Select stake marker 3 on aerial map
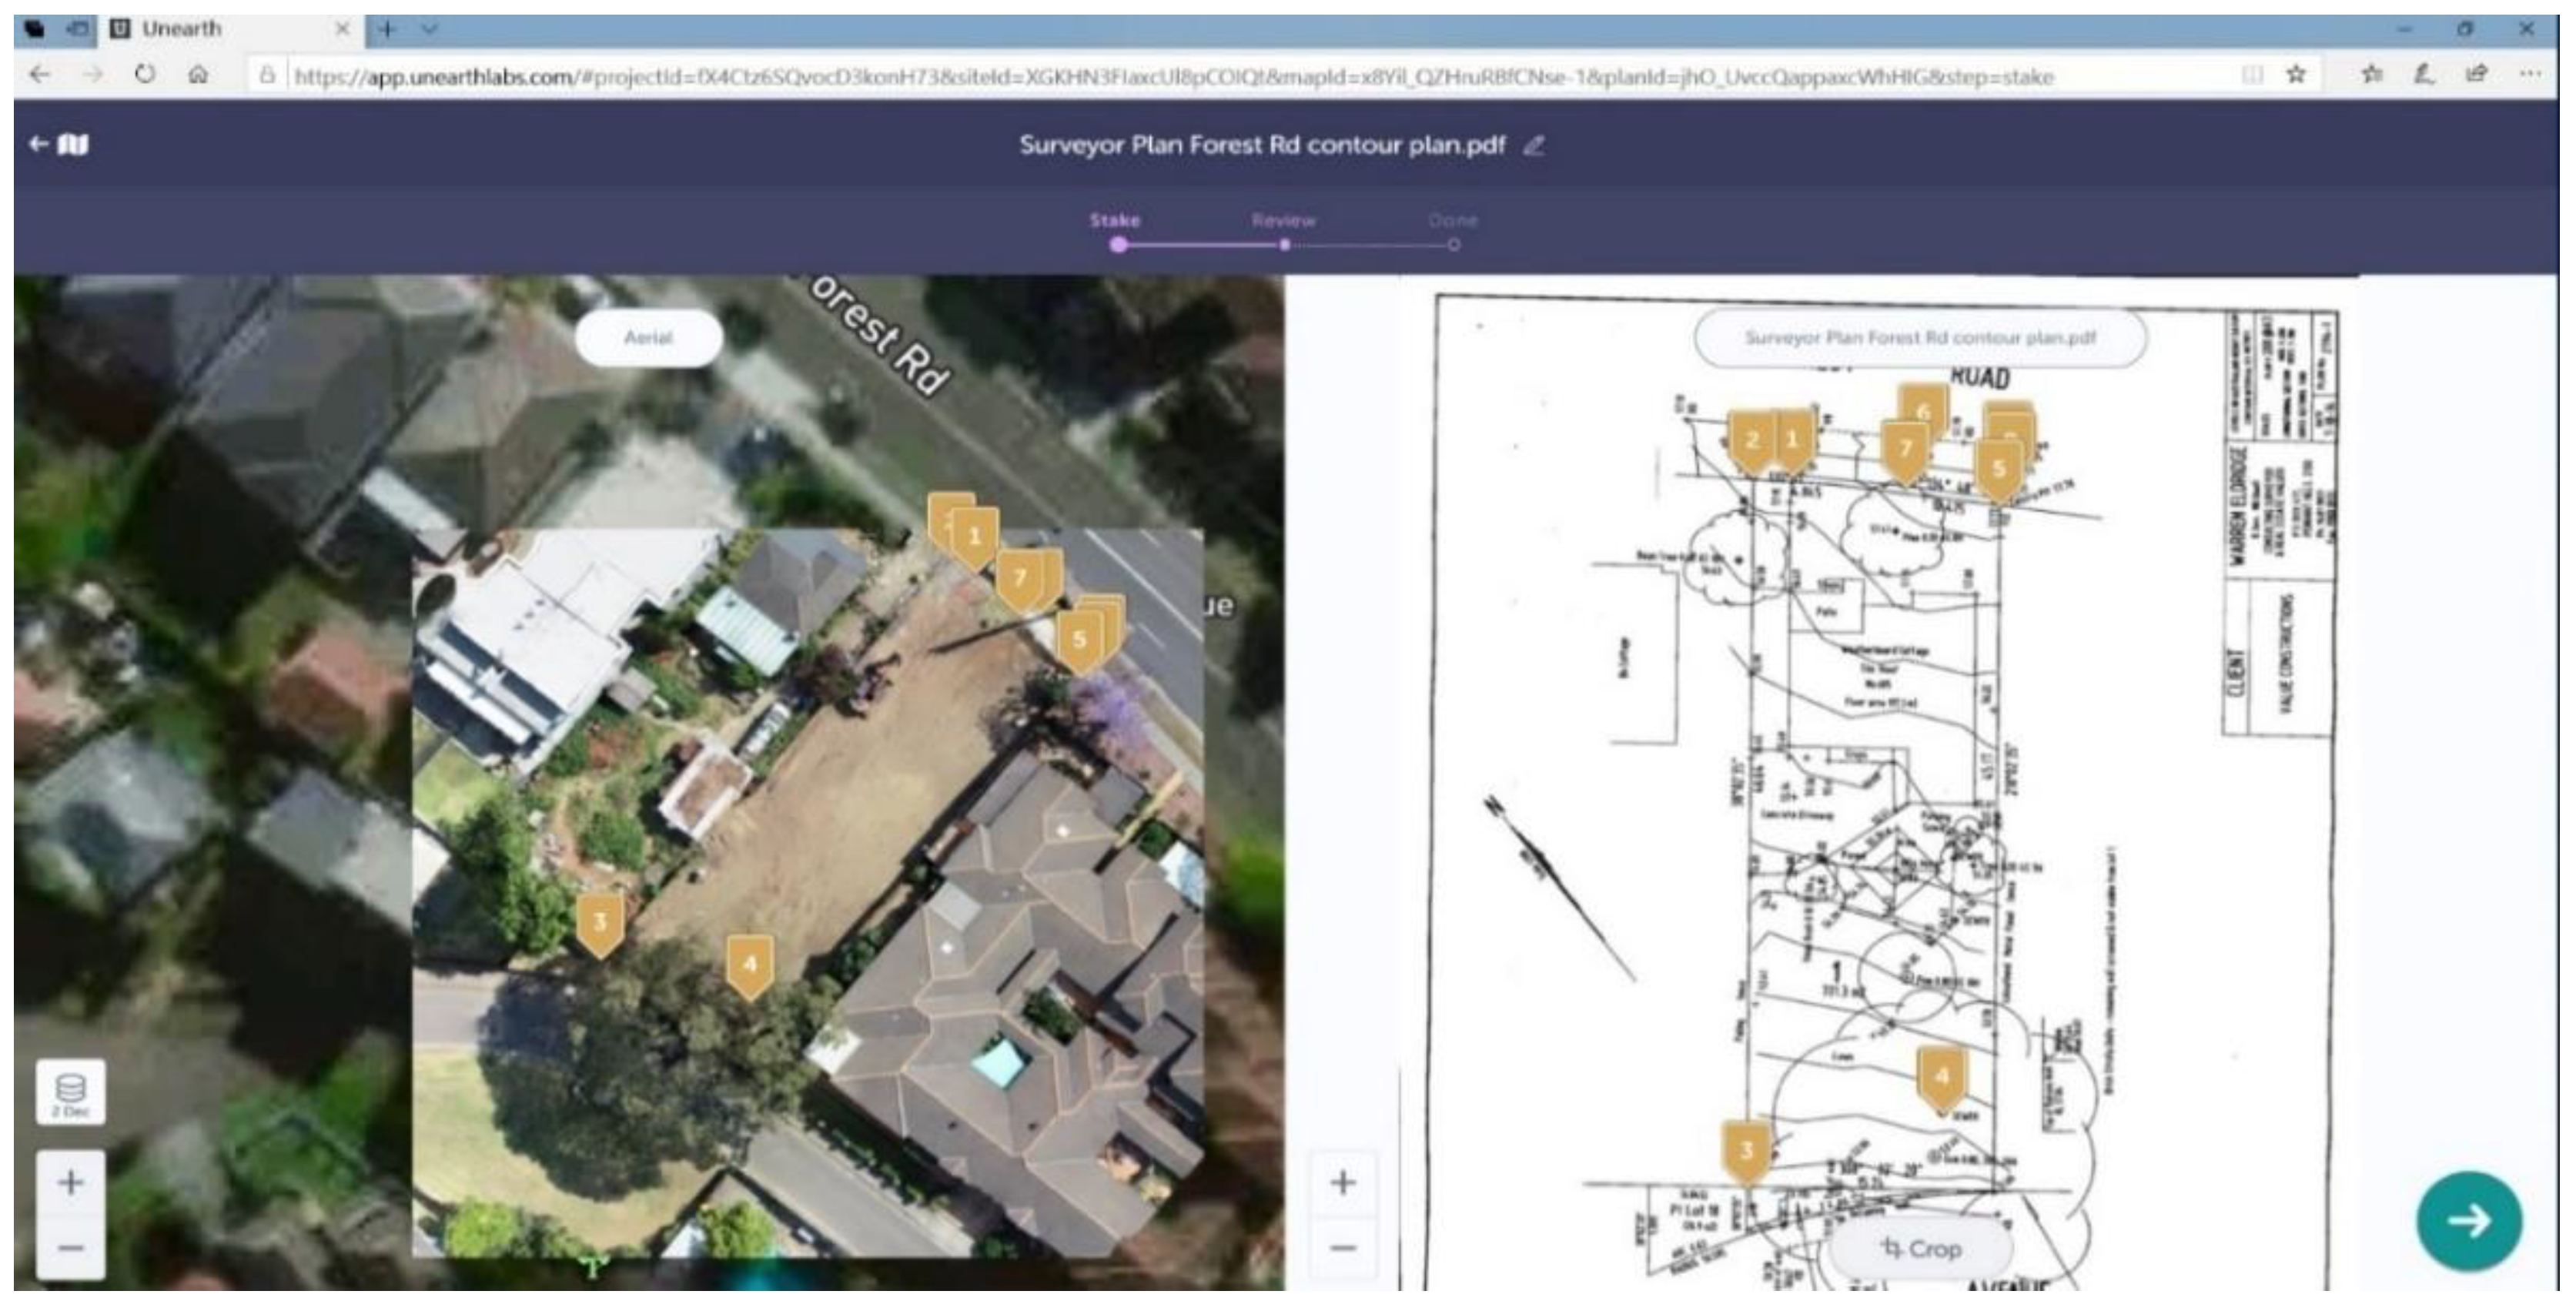 point(599,923)
